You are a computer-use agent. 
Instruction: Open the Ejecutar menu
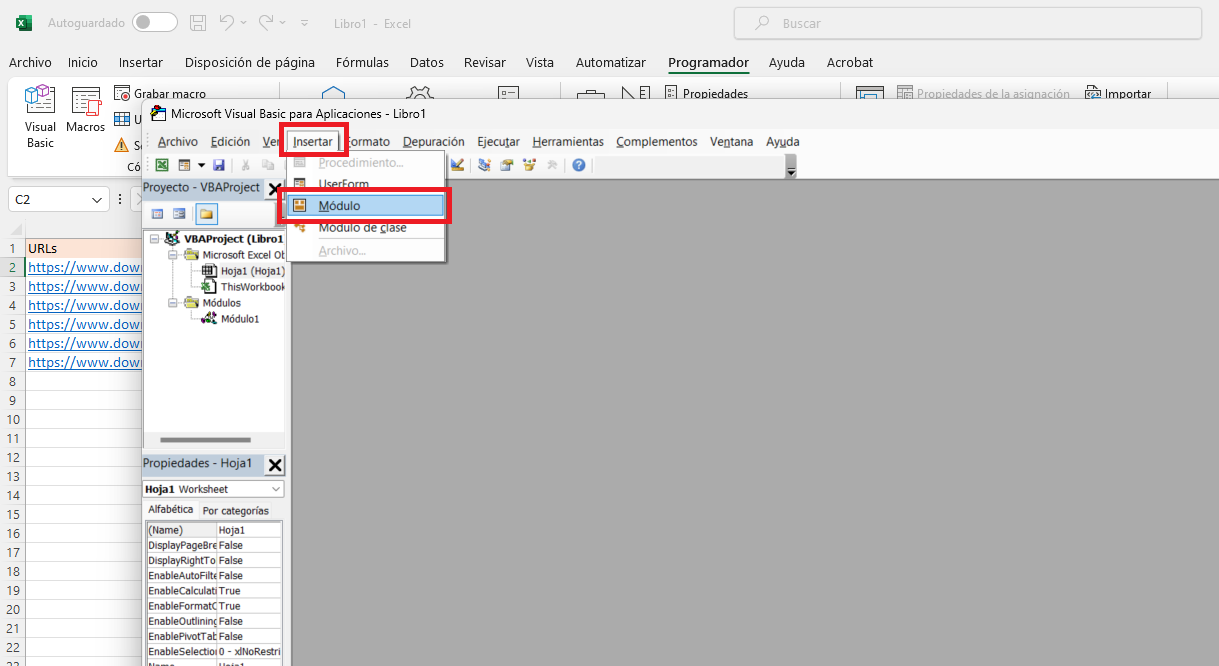pyautogui.click(x=498, y=142)
